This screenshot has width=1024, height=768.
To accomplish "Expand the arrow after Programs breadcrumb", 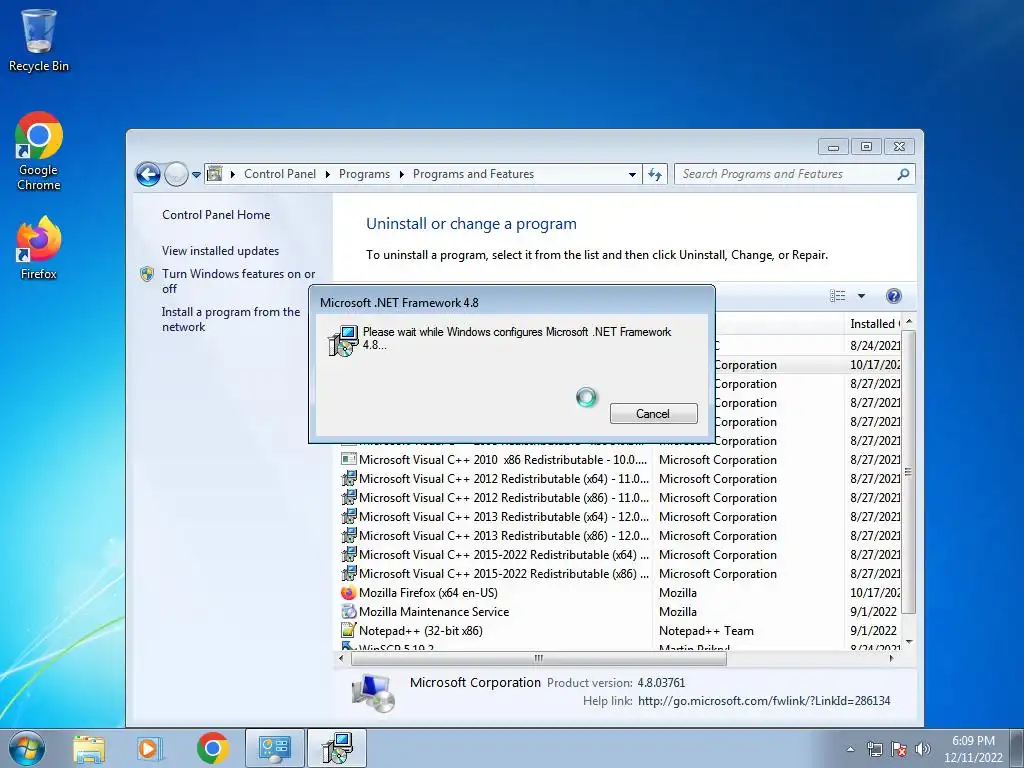I will point(401,174).
